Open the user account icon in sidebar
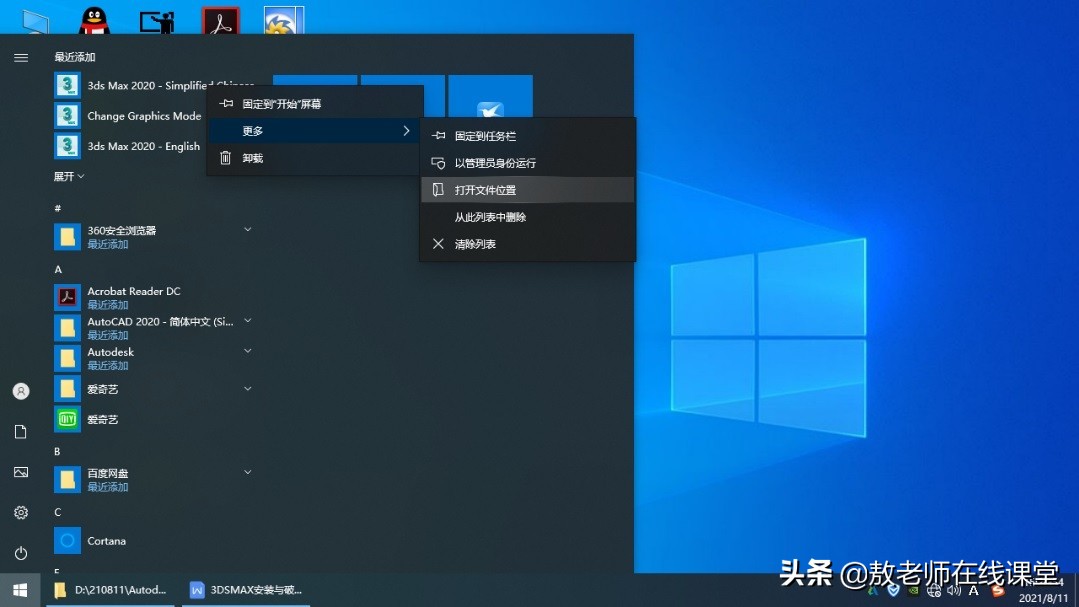This screenshot has height=607, width=1079. [20, 390]
